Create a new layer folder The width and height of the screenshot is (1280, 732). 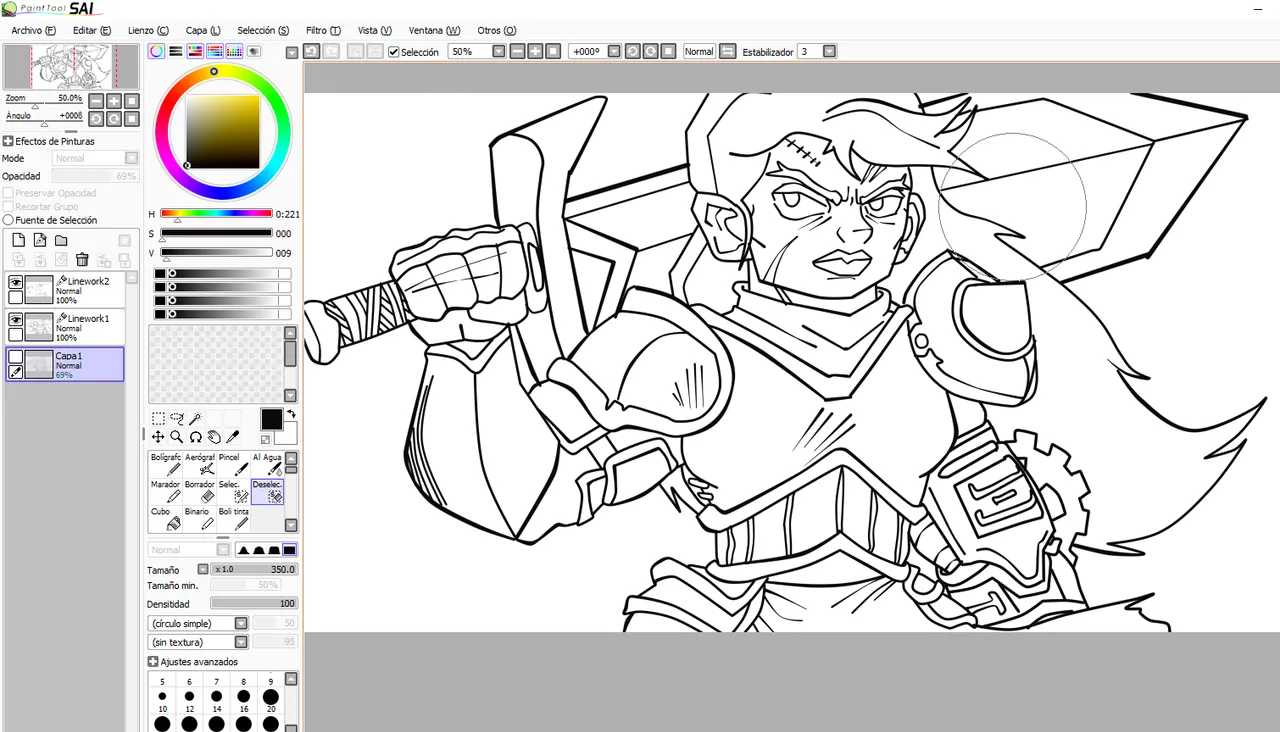point(61,240)
